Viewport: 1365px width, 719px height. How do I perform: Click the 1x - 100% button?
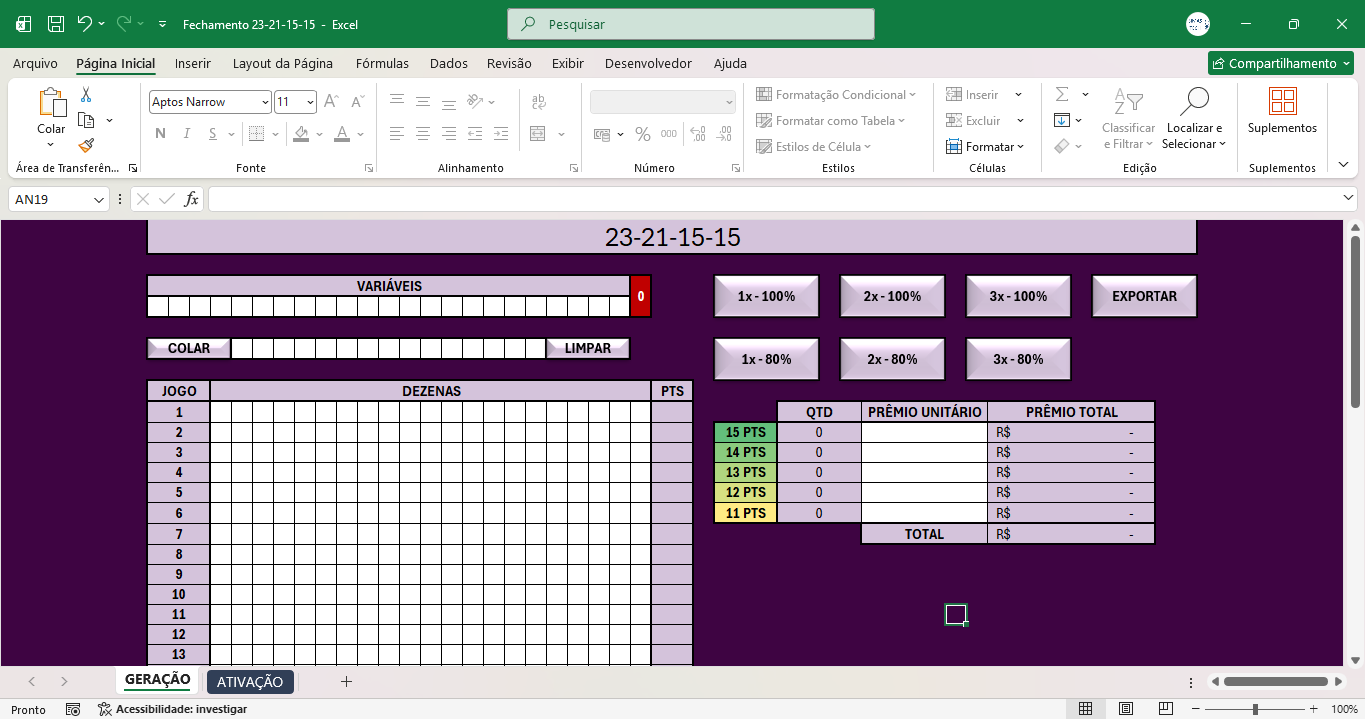766,296
